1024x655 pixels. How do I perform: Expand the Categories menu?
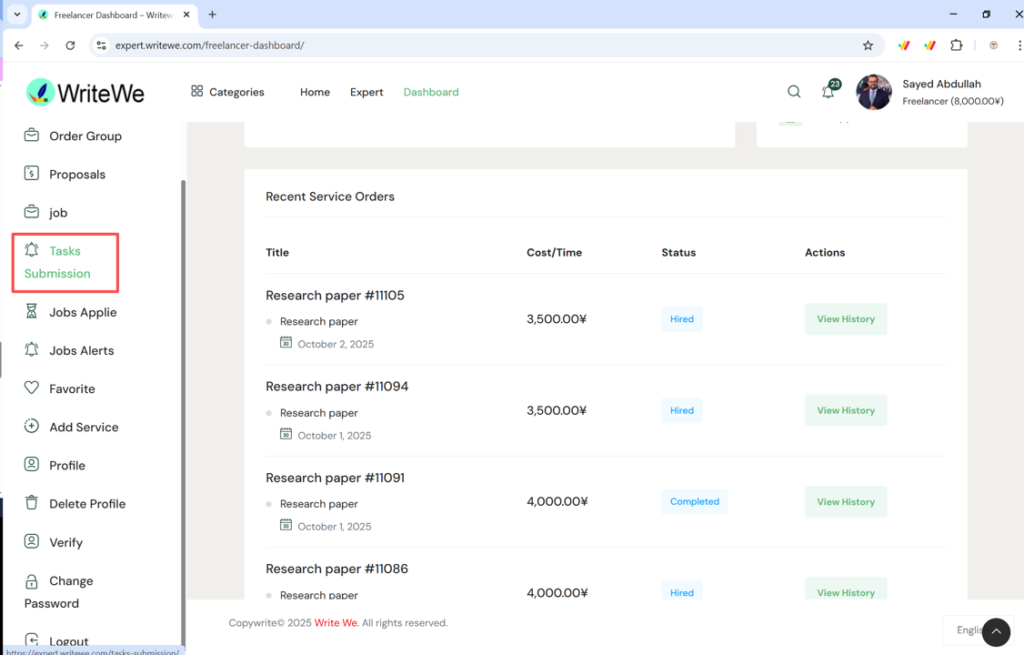point(228,92)
